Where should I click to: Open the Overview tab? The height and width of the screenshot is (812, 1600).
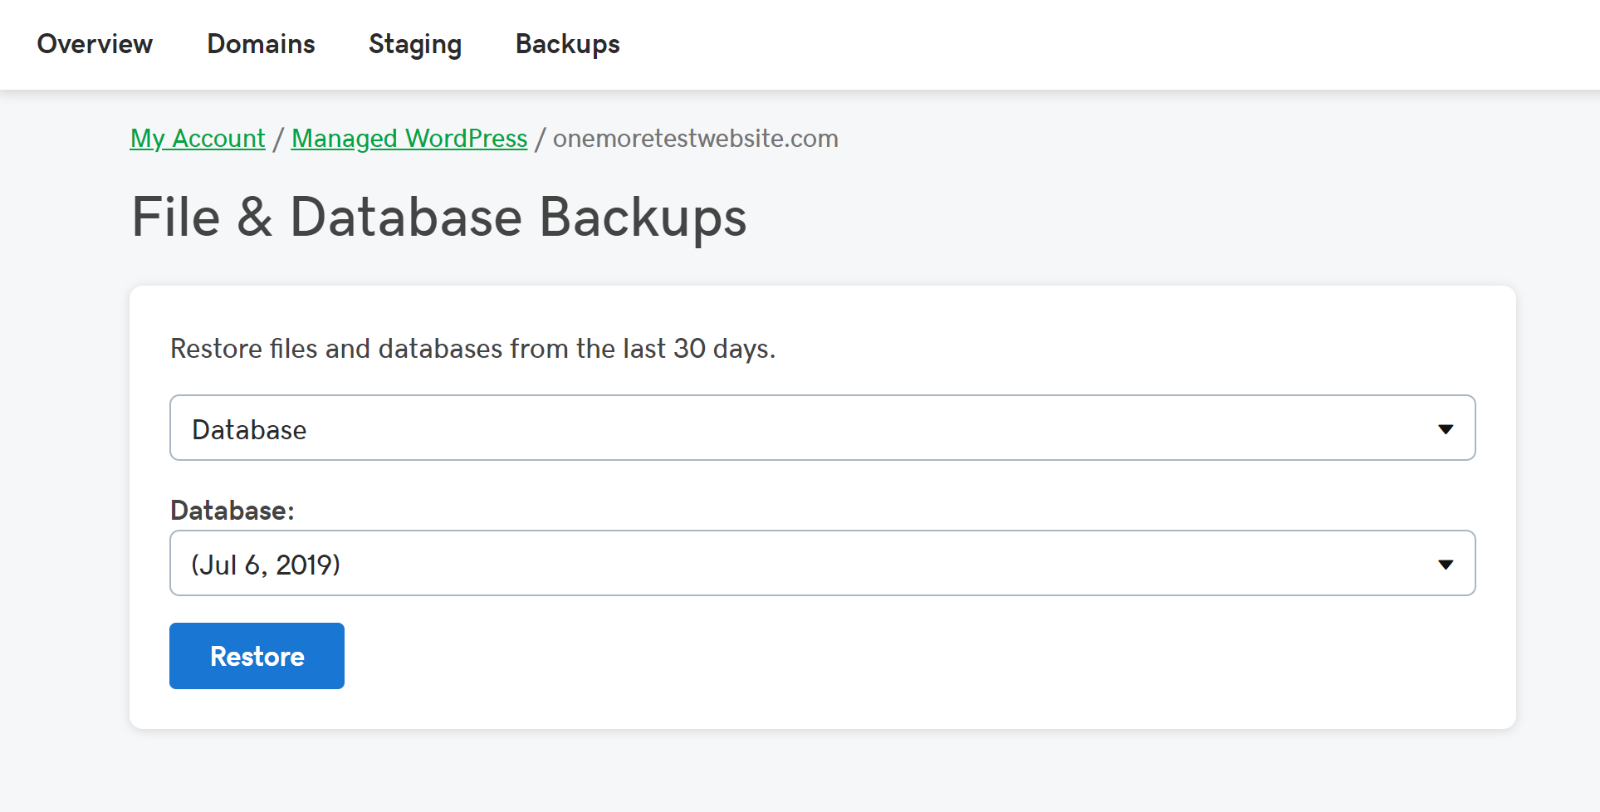click(x=95, y=44)
